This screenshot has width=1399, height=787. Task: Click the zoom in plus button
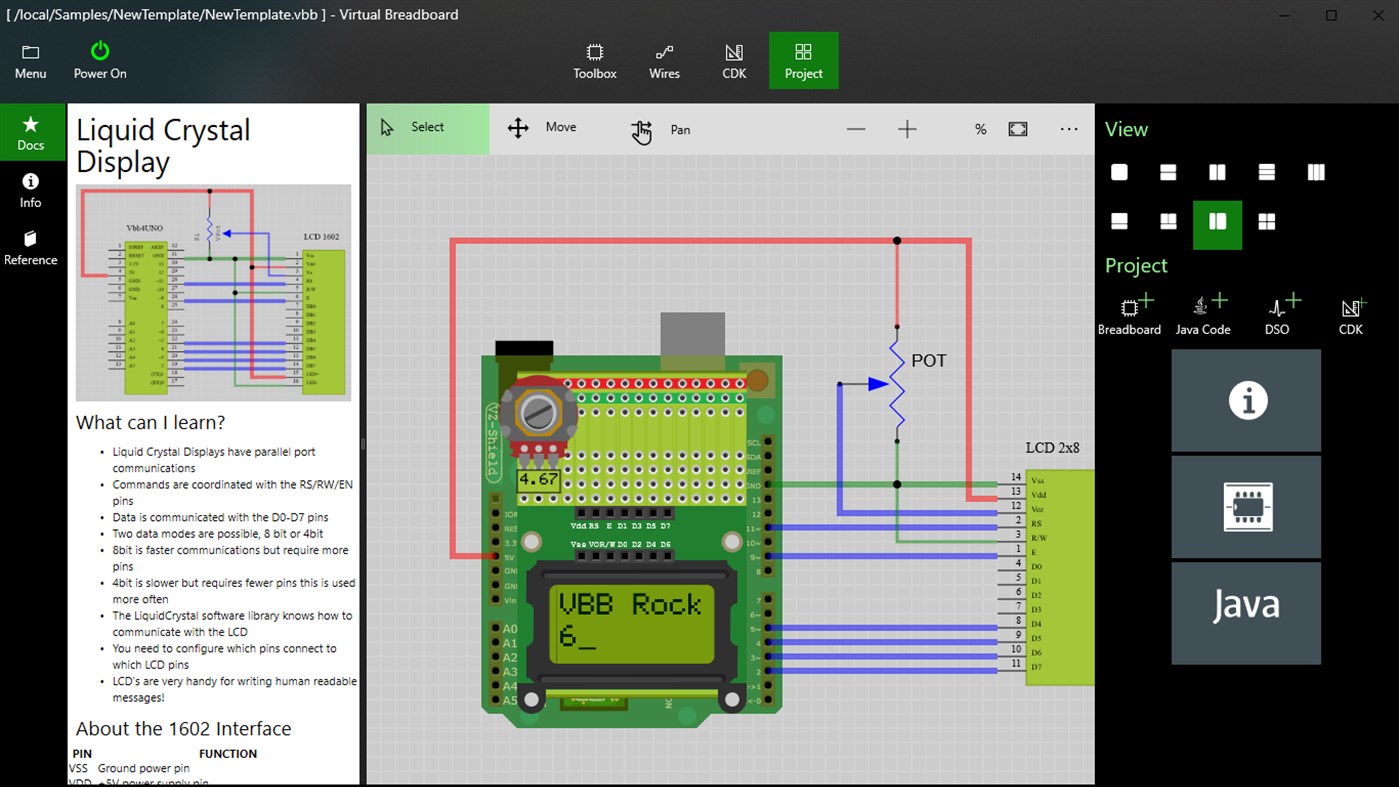(906, 128)
